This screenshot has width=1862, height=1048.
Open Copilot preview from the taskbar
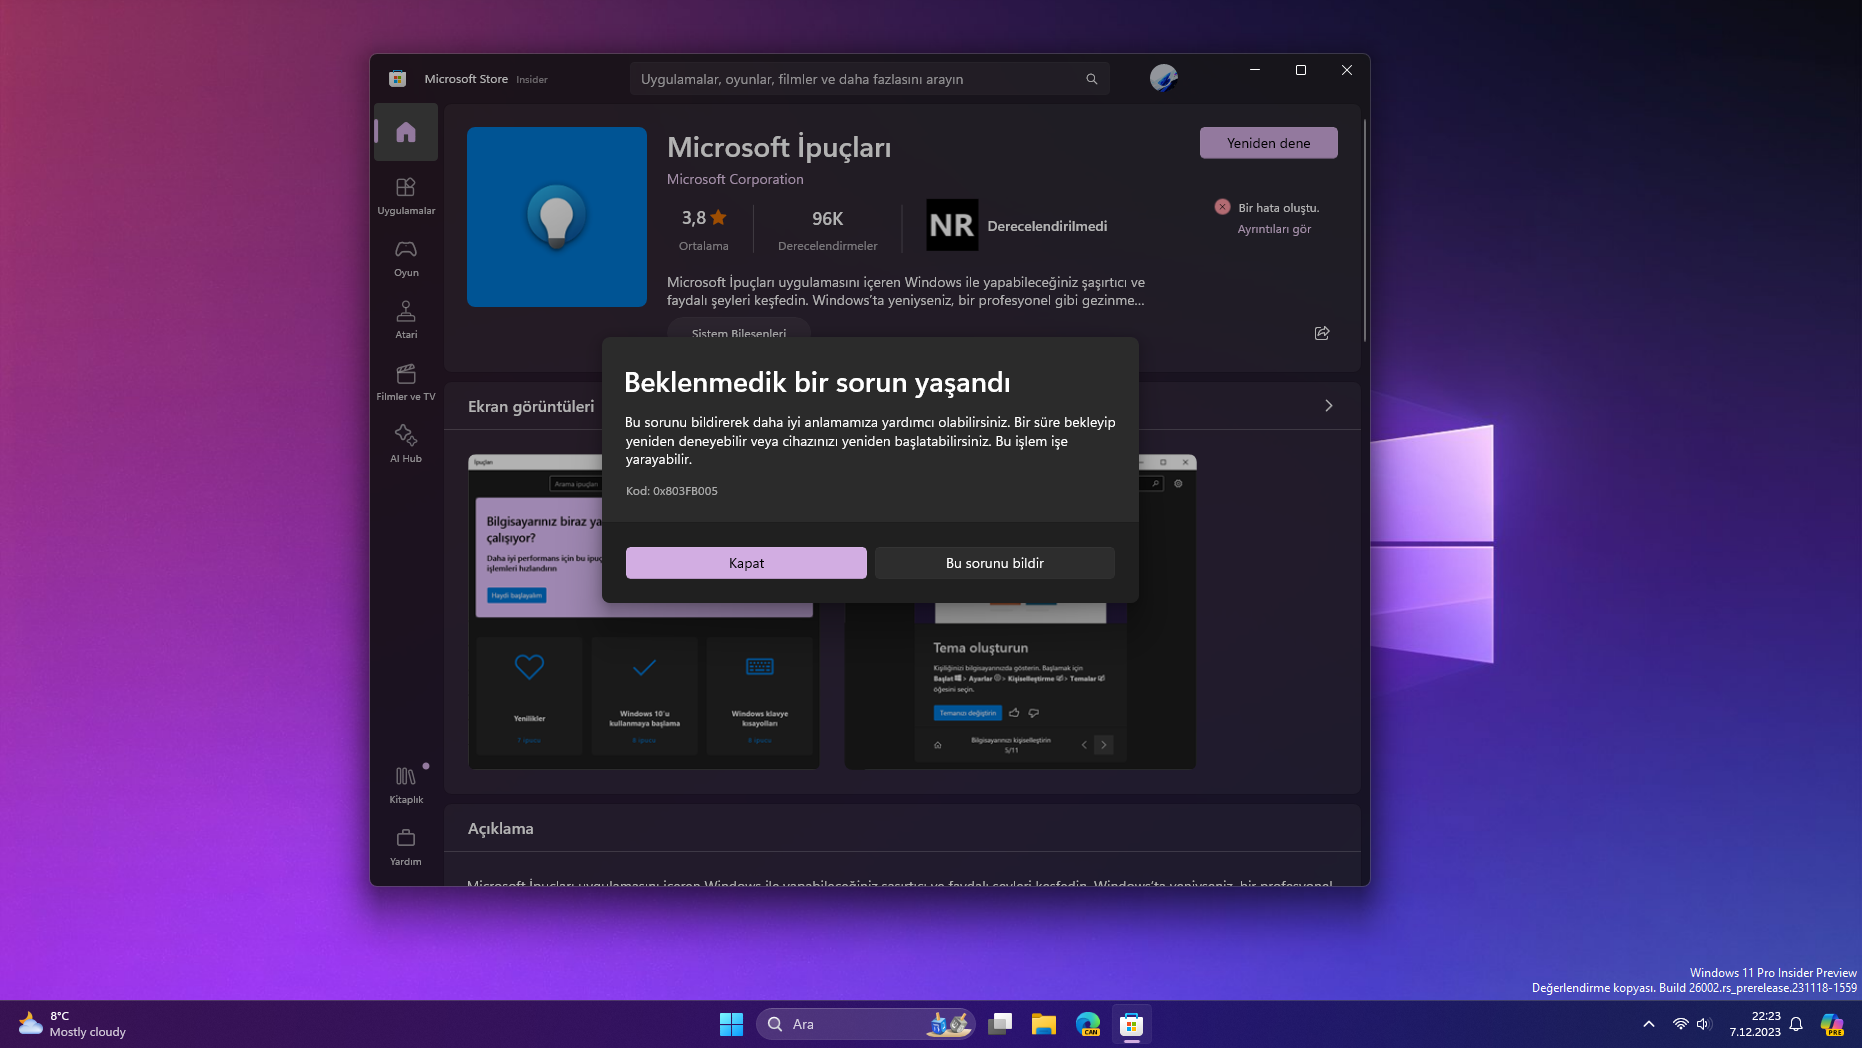click(1832, 1024)
